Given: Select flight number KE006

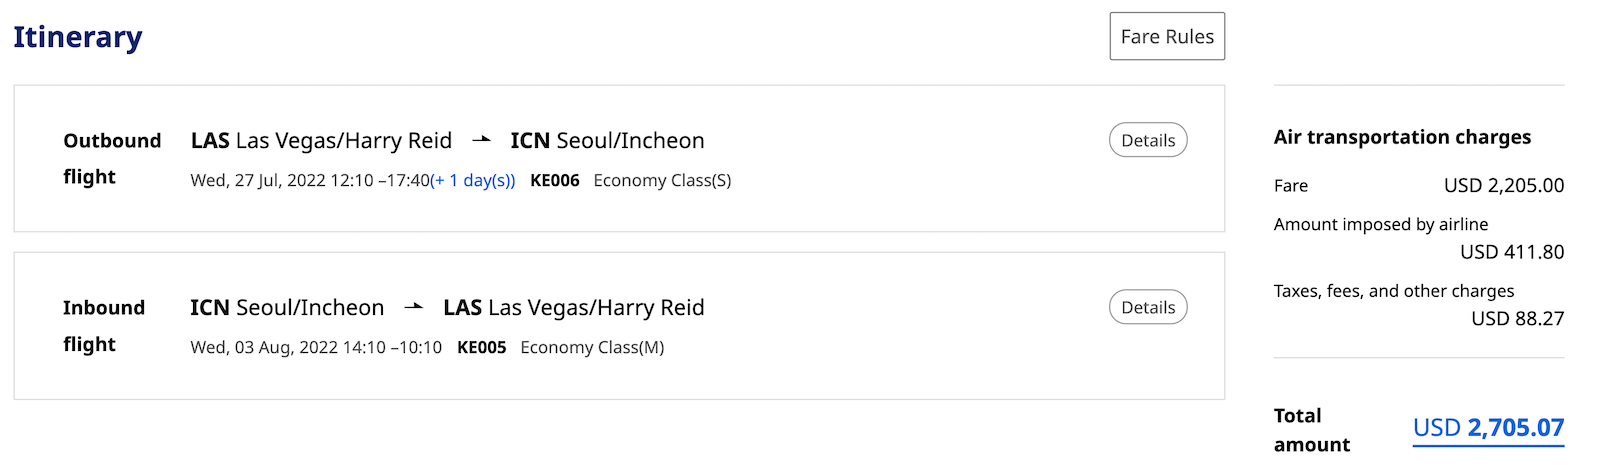Looking at the screenshot, I should coord(555,181).
